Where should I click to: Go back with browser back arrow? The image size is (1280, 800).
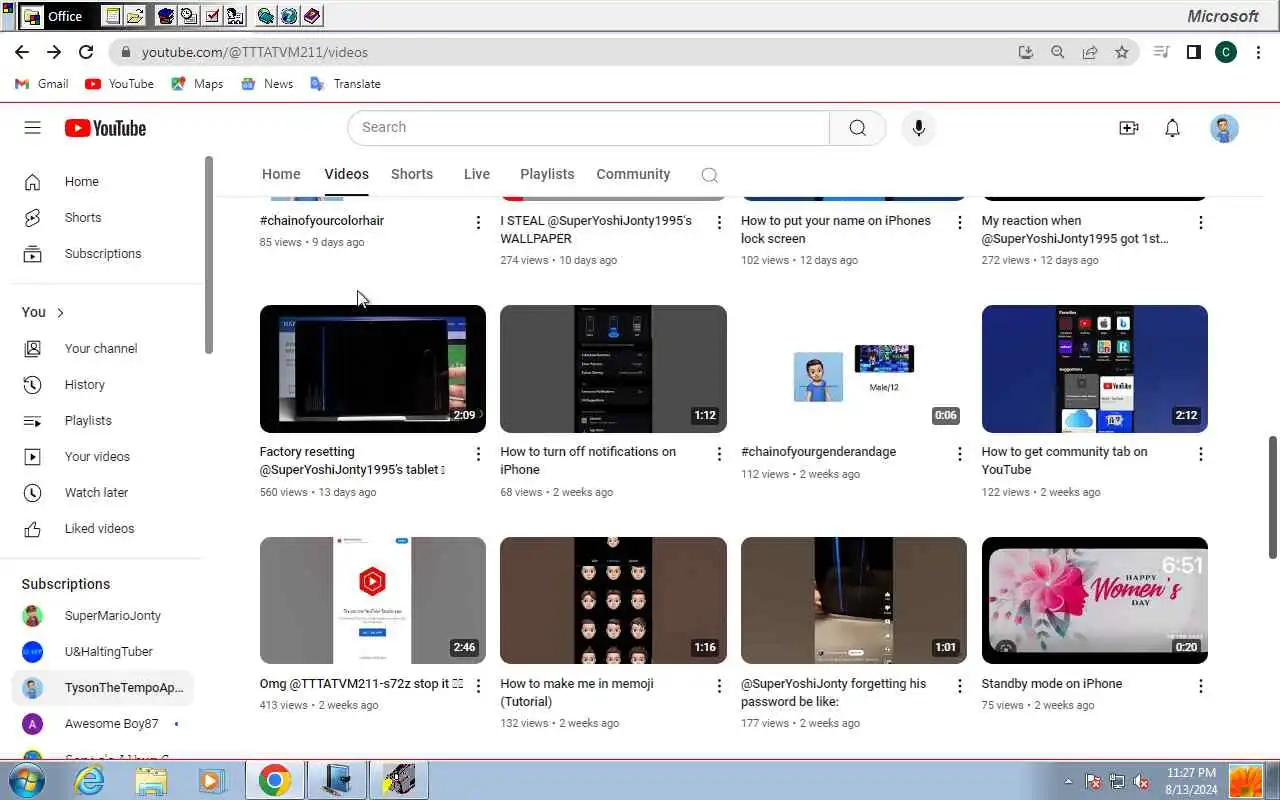[22, 52]
